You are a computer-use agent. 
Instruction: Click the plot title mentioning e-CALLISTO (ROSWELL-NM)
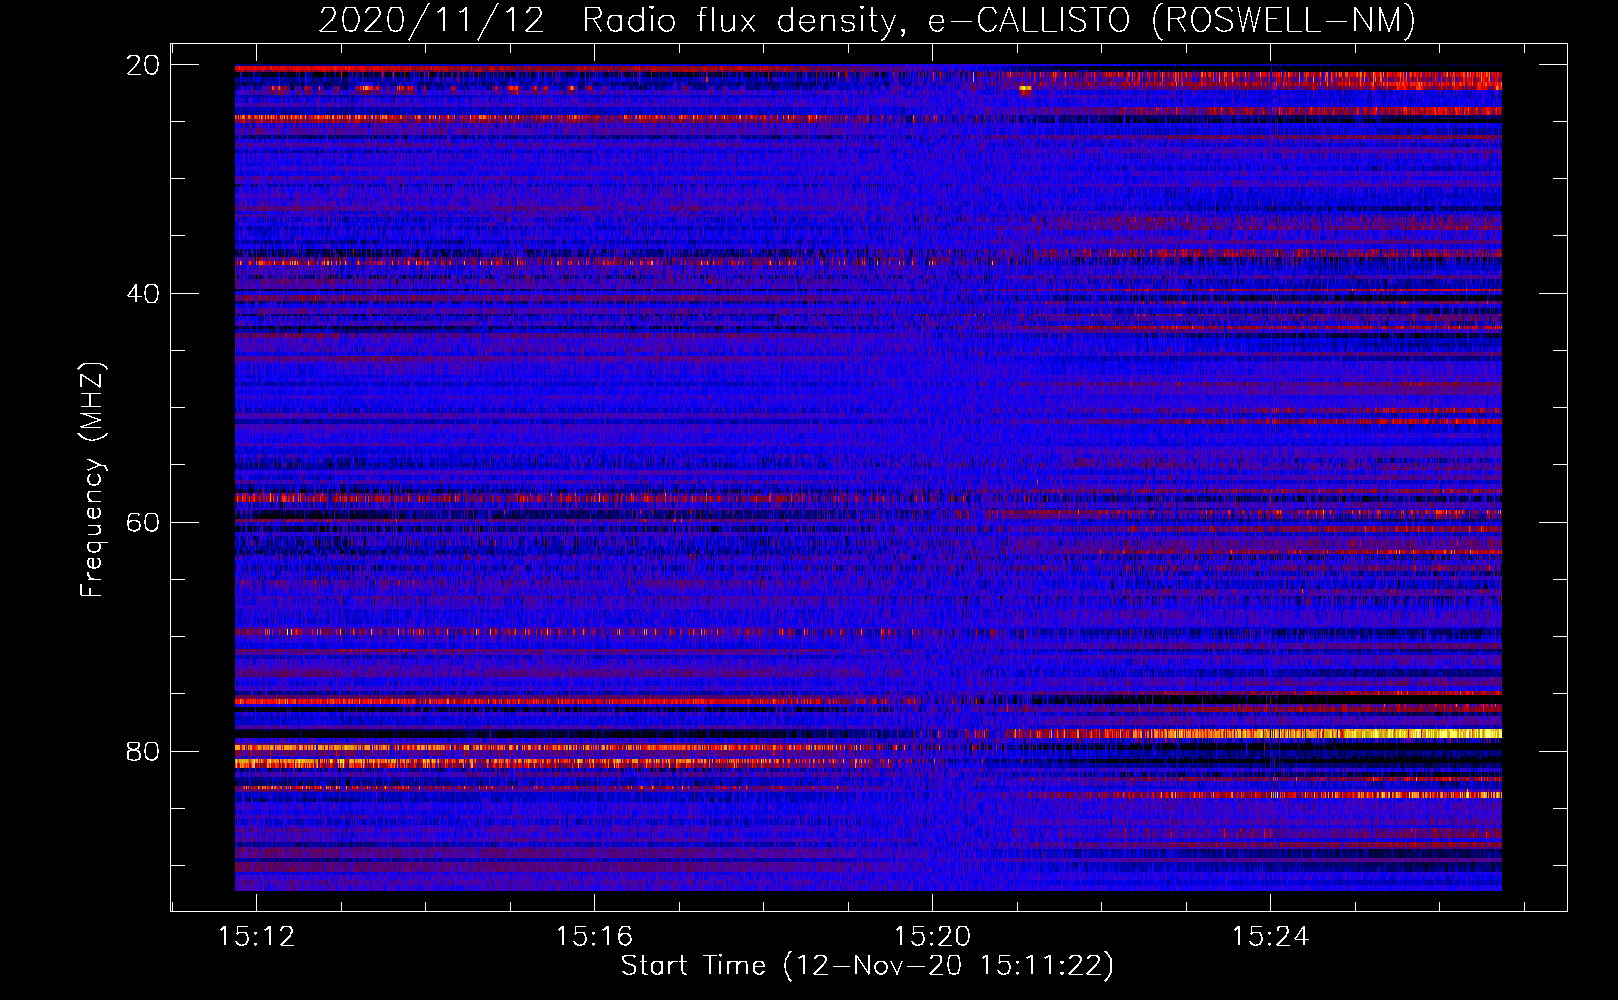pyautogui.click(x=867, y=20)
